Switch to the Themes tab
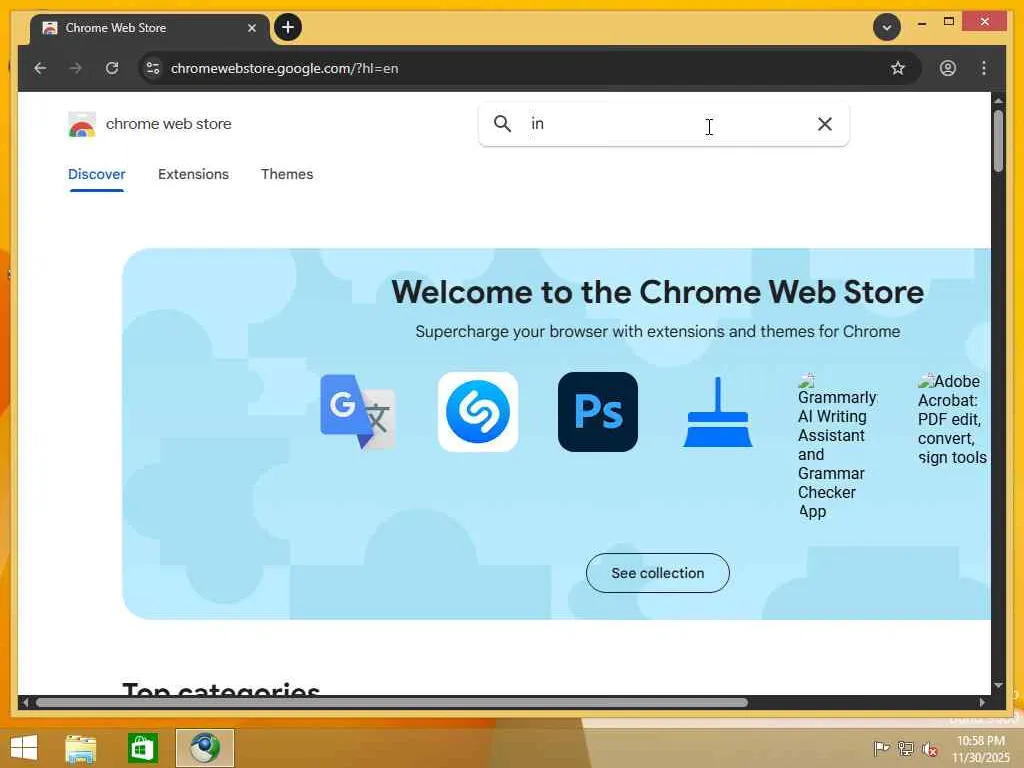Viewport: 1024px width, 768px height. pos(287,174)
